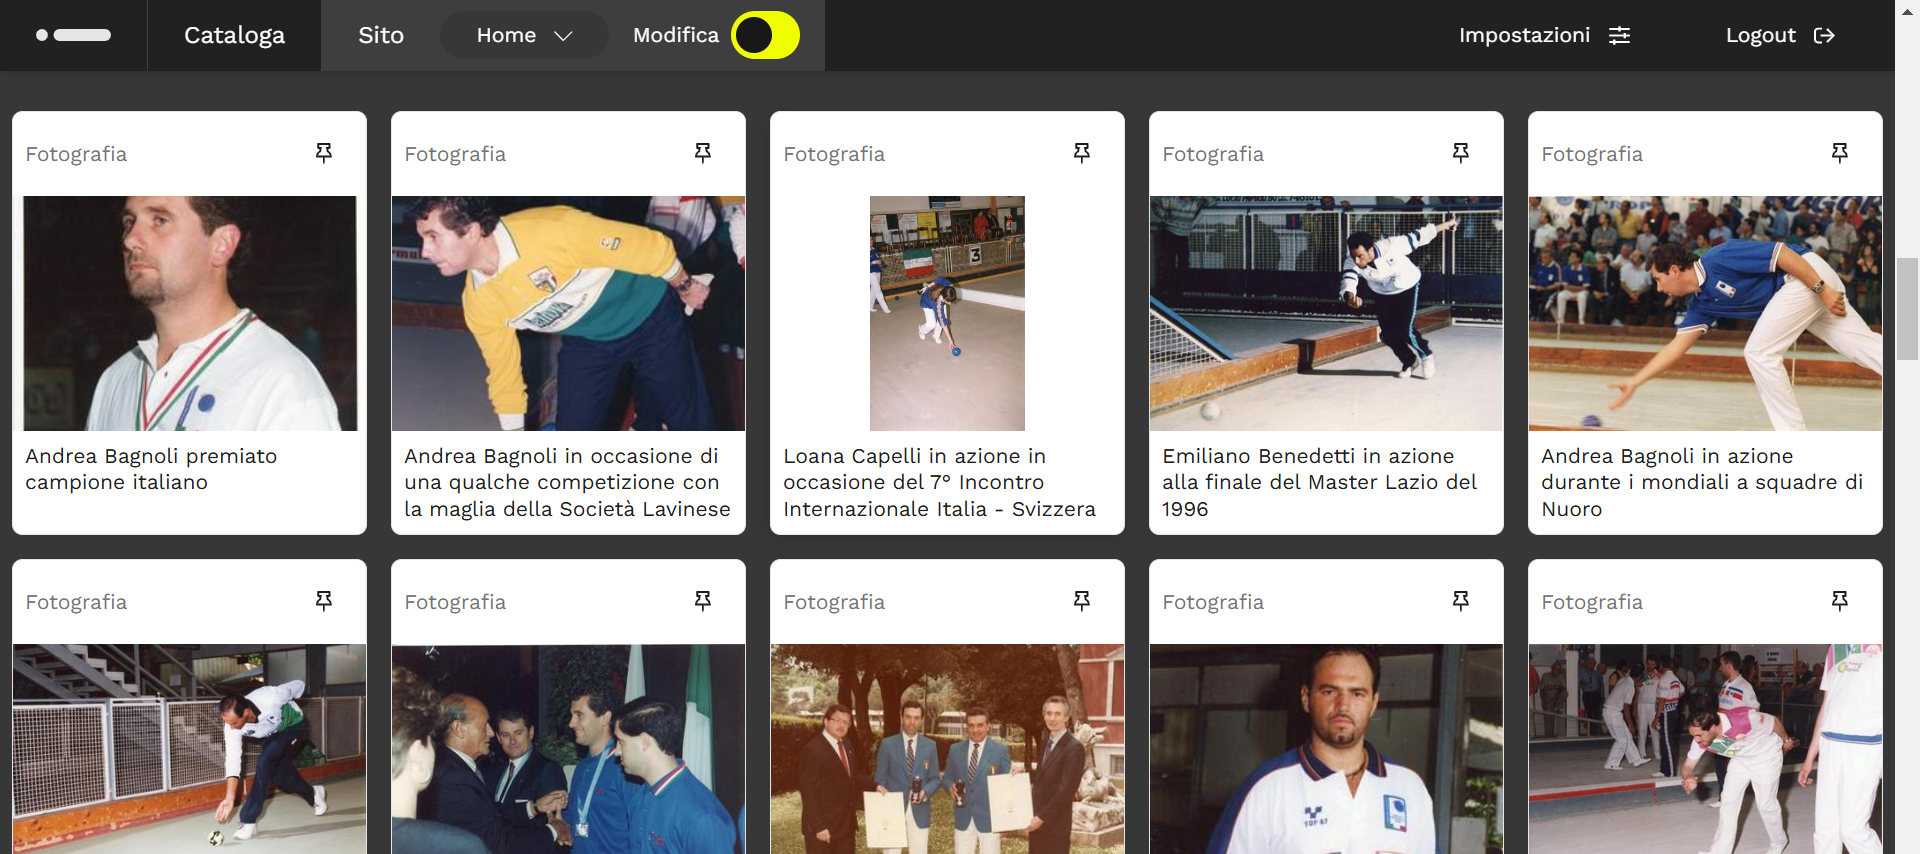Image resolution: width=1920 pixels, height=854 pixels.
Task: Click the vertical page scrollbar thumb
Action: [1907, 308]
